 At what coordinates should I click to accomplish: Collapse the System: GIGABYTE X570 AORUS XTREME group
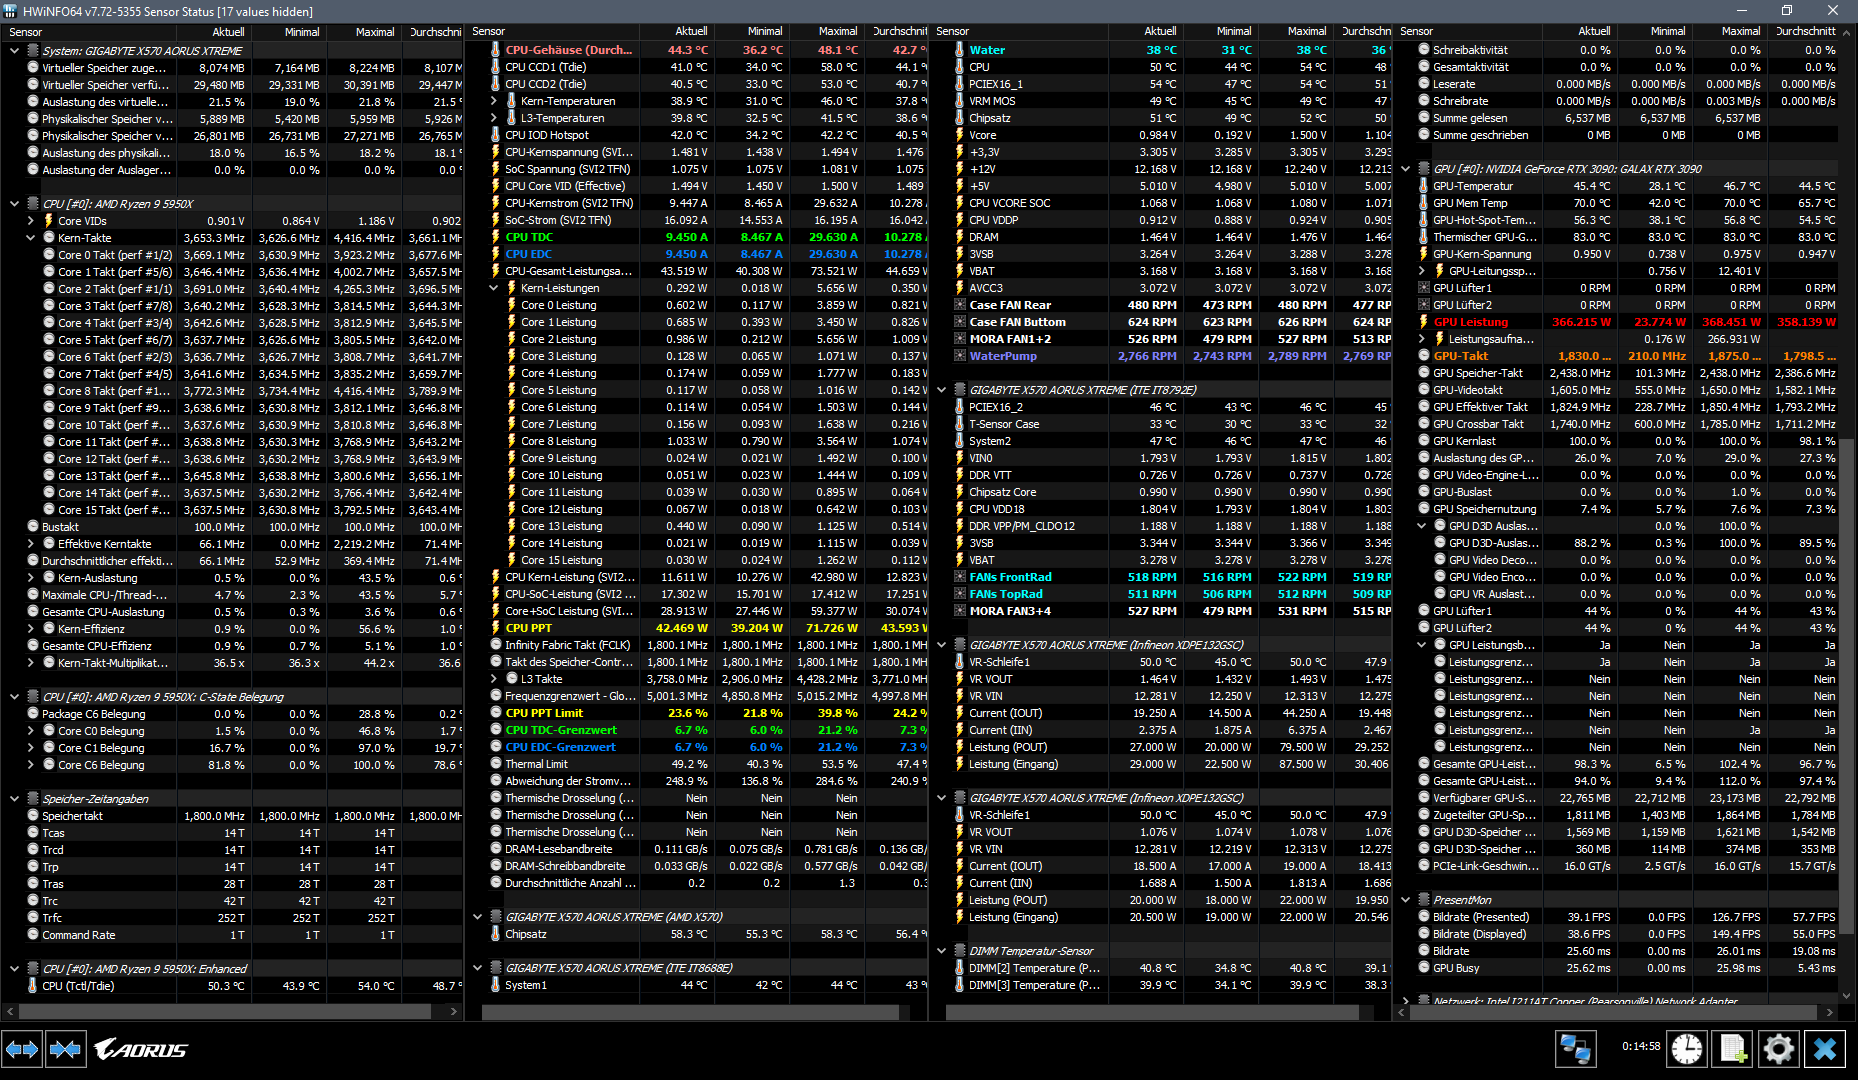[x=14, y=50]
